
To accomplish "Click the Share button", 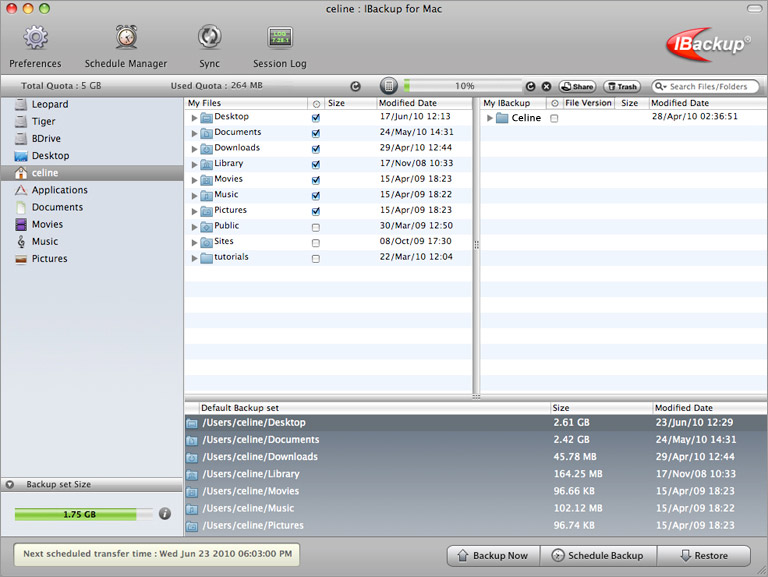I will click(x=577, y=87).
